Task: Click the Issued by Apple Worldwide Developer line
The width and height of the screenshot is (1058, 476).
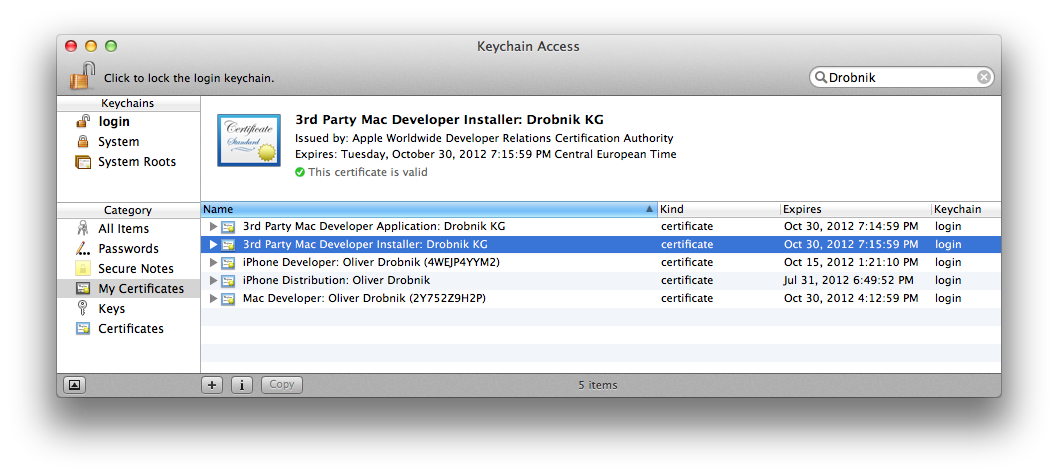Action: point(484,138)
